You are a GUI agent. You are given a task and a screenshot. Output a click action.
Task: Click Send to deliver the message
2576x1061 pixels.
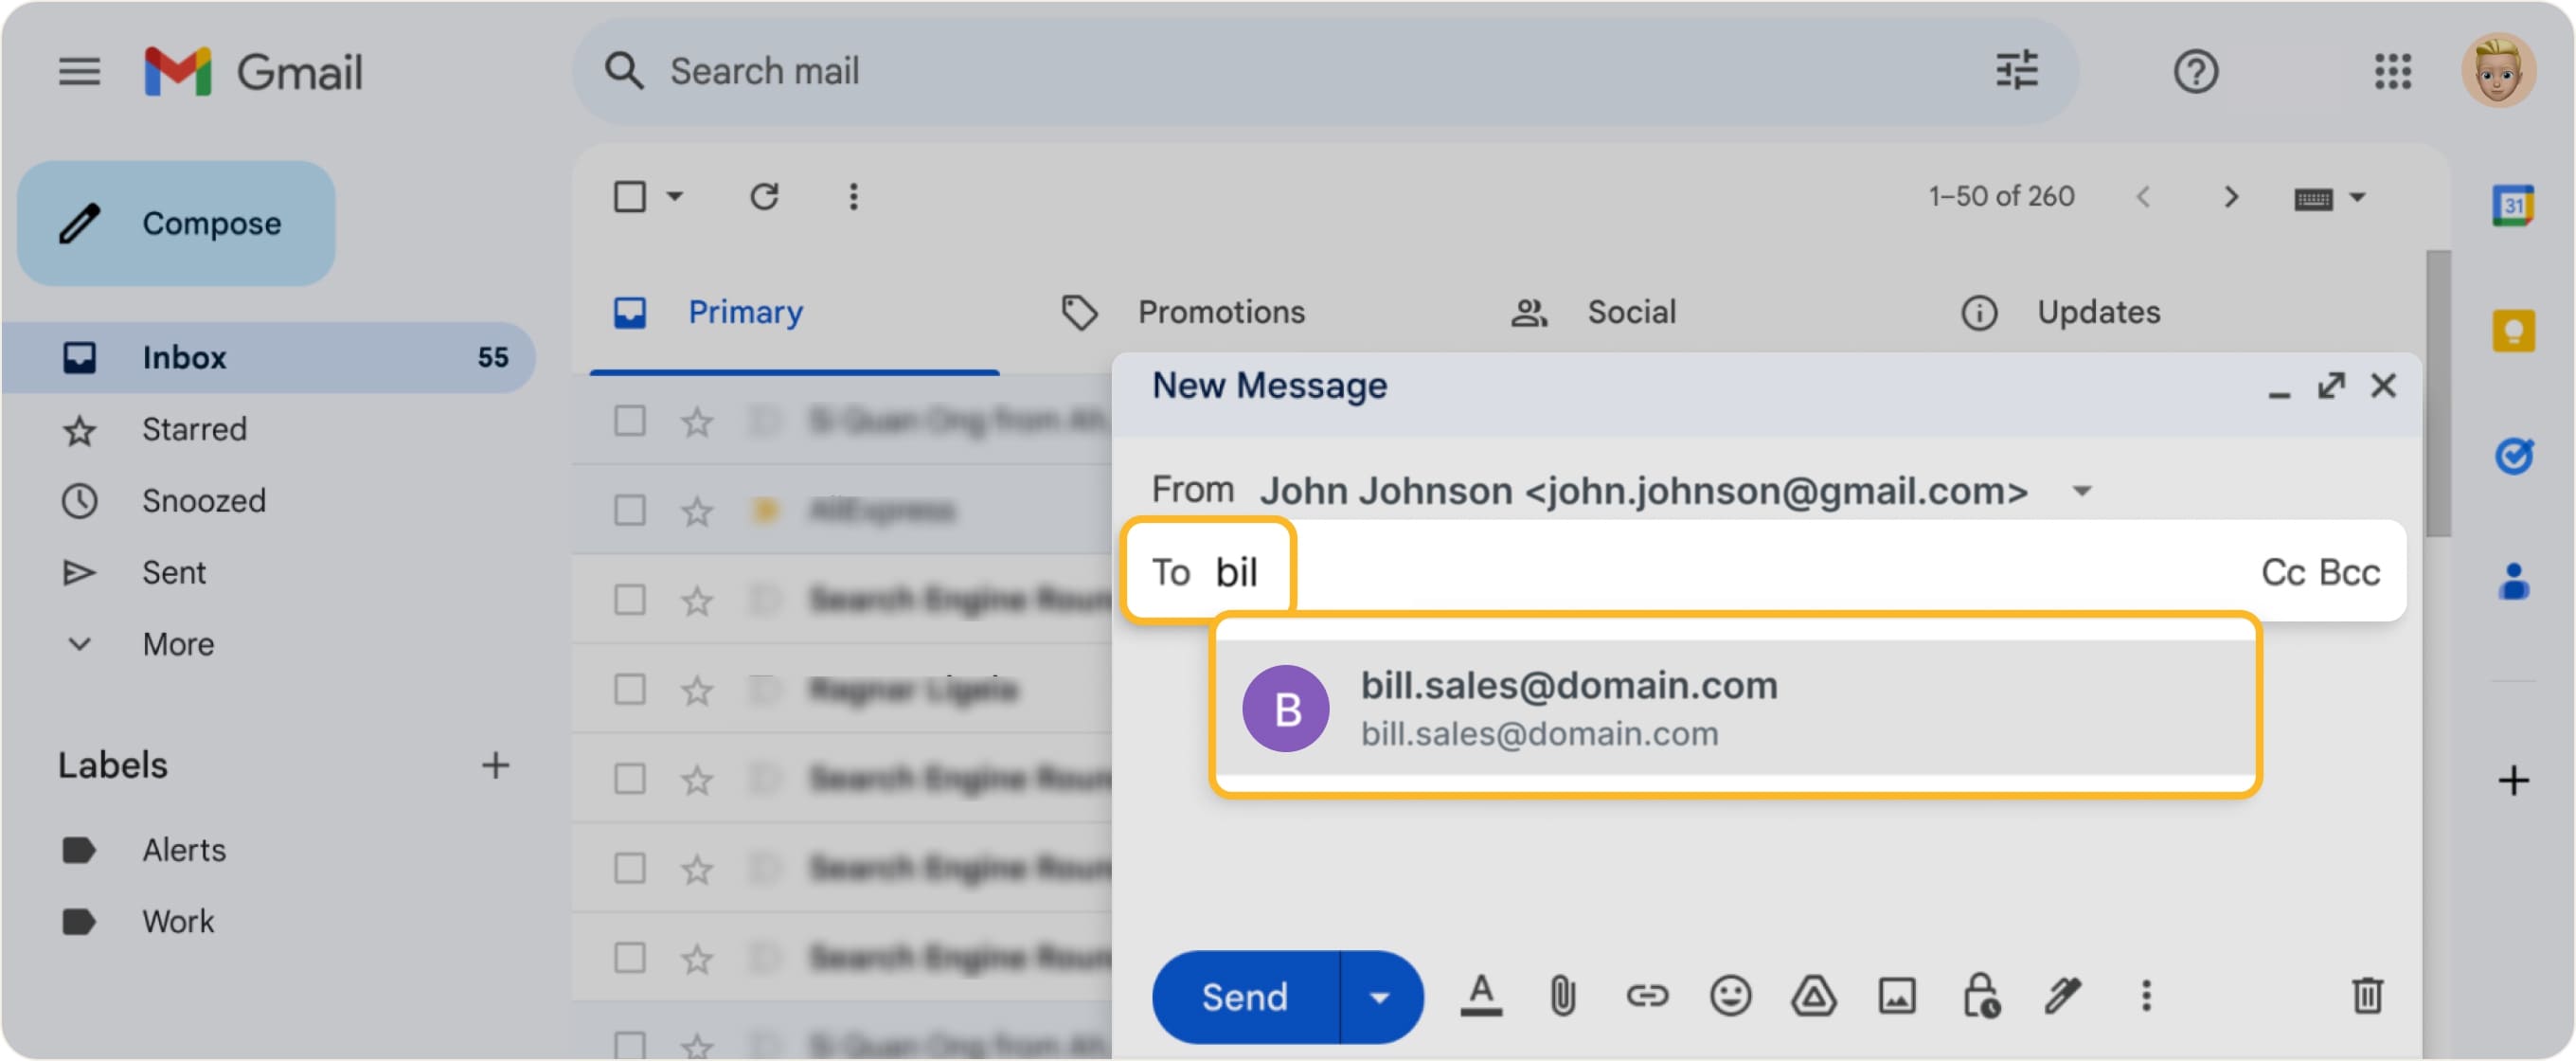pyautogui.click(x=1245, y=996)
